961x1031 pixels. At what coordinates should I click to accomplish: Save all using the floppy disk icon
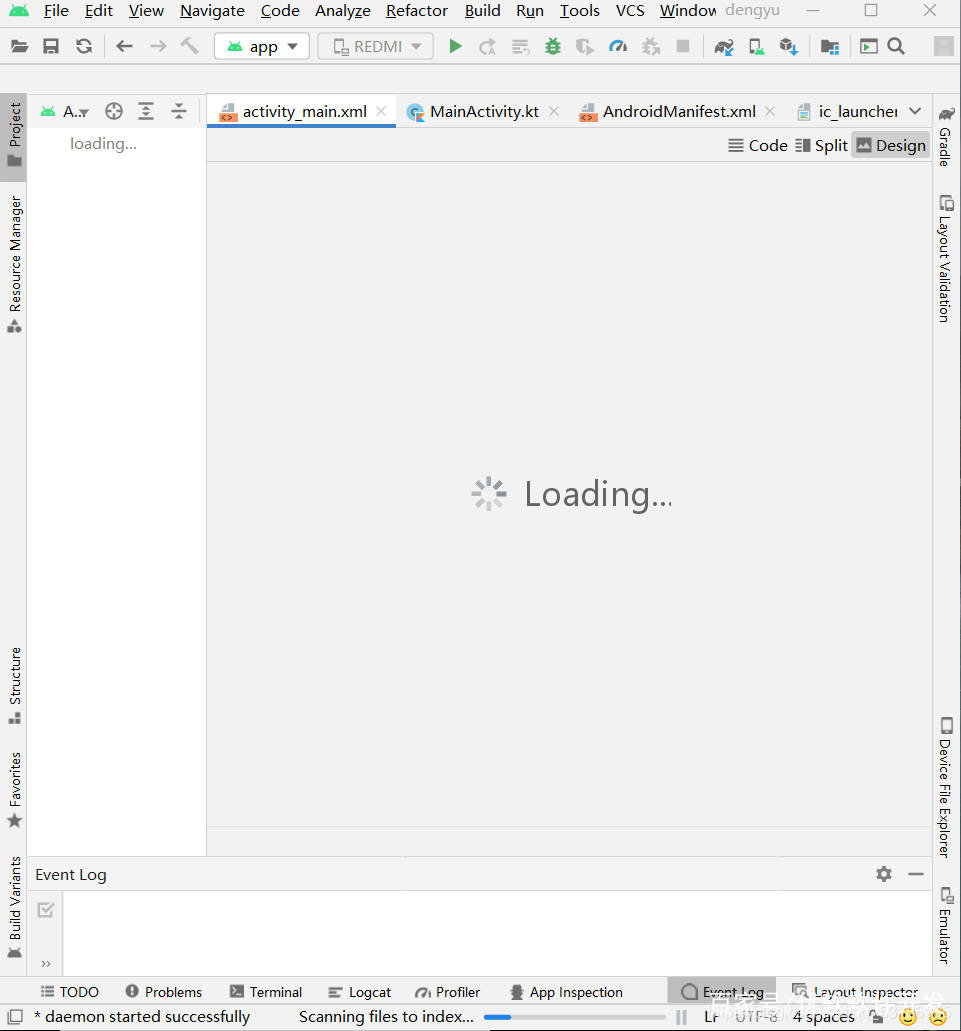coord(51,47)
